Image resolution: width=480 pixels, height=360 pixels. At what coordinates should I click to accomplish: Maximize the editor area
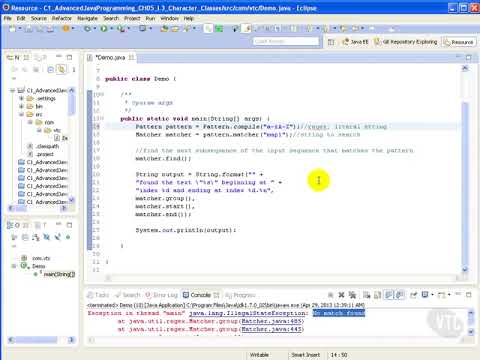click(468, 58)
